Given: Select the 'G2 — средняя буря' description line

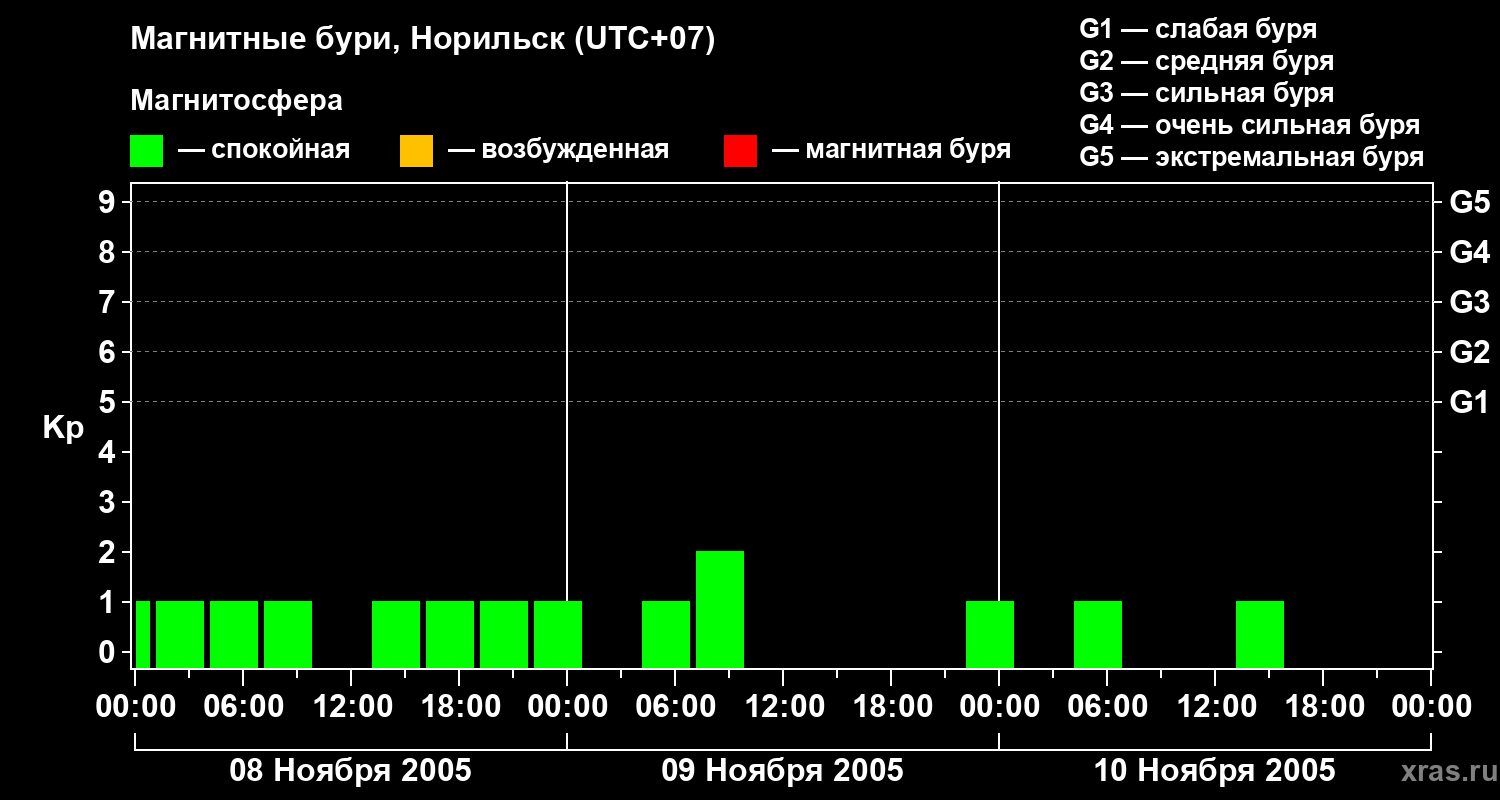Looking at the screenshot, I should tap(1206, 61).
